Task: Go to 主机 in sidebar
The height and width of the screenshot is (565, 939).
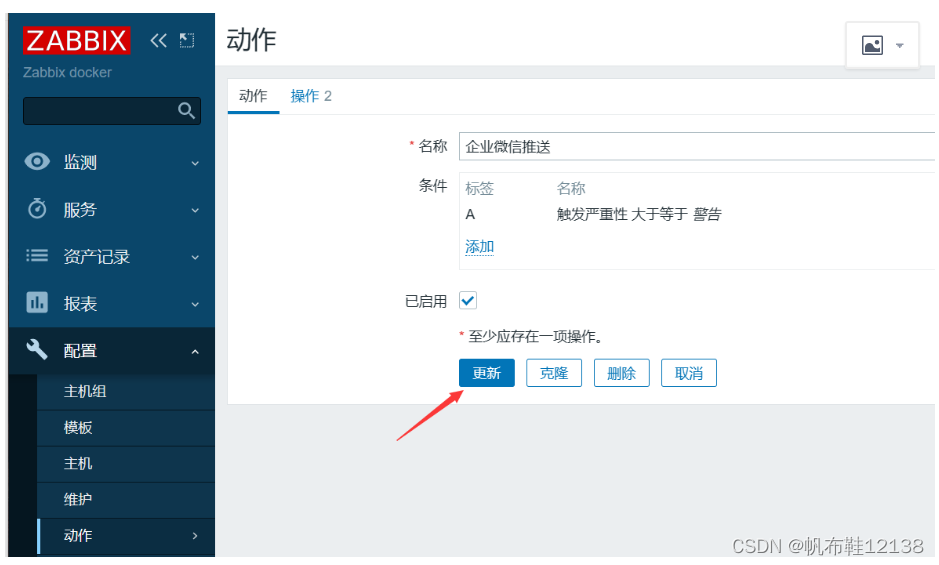Action: click(x=126, y=464)
